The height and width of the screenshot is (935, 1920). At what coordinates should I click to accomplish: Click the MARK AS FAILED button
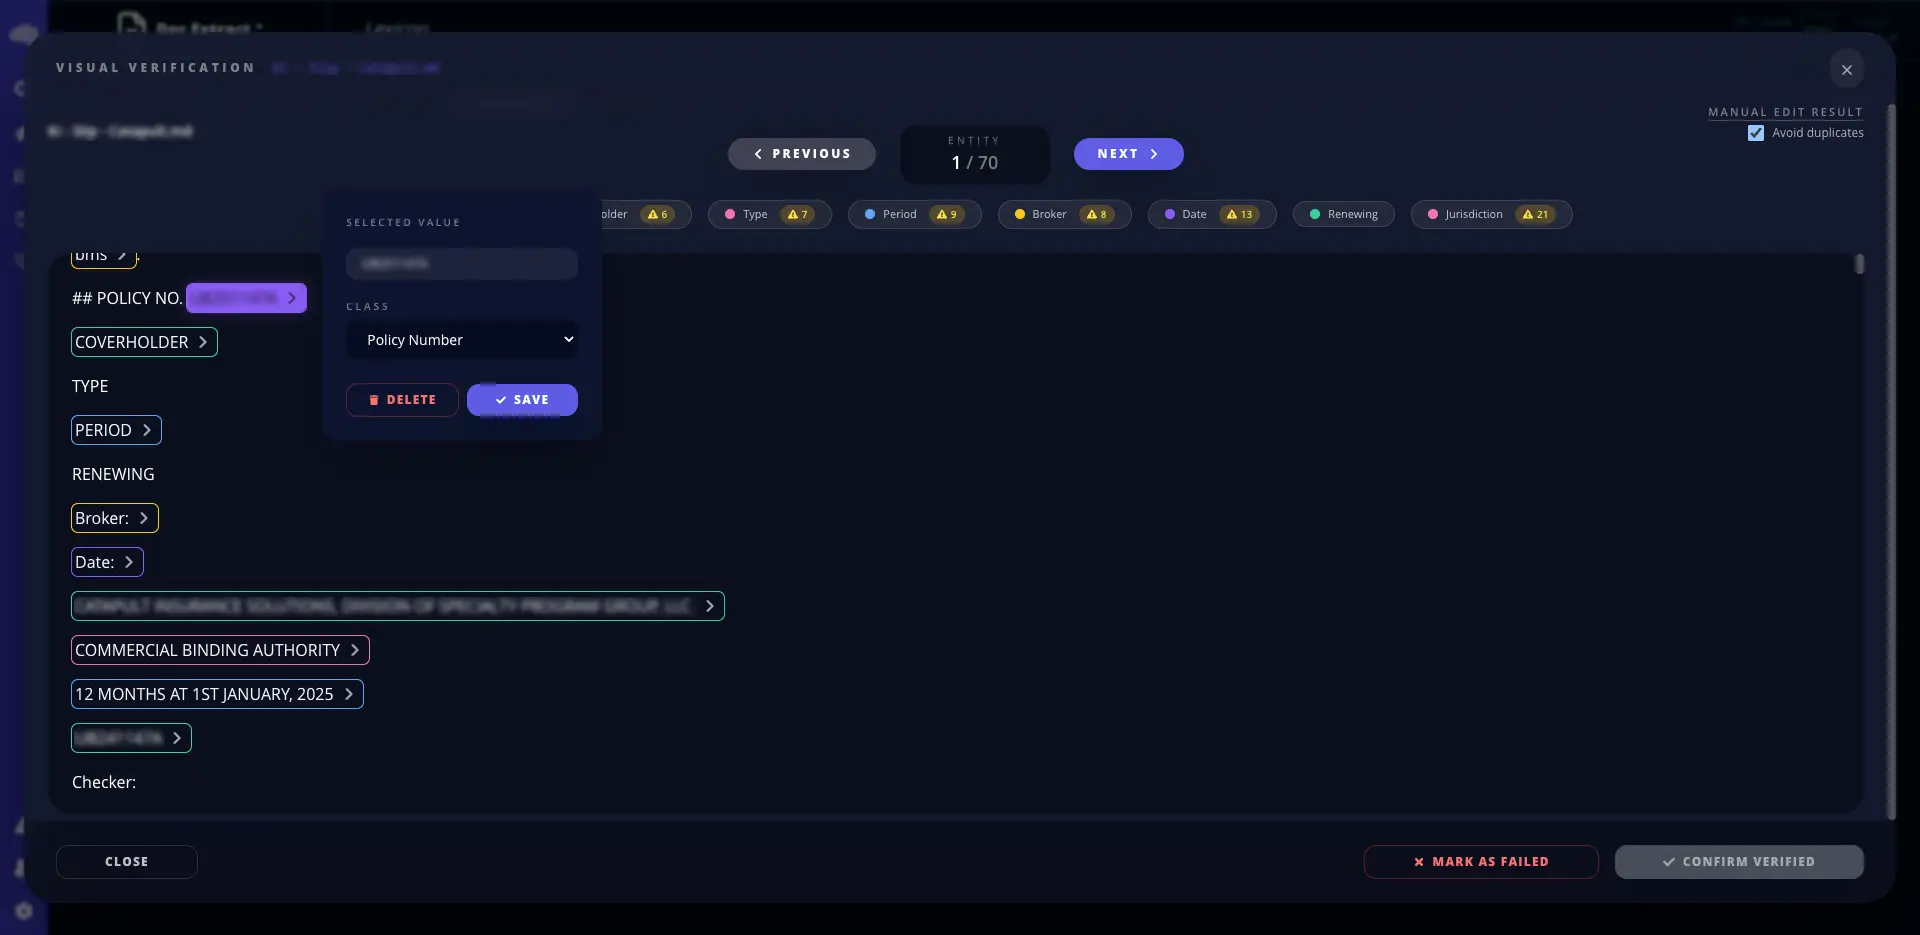pyautogui.click(x=1479, y=861)
